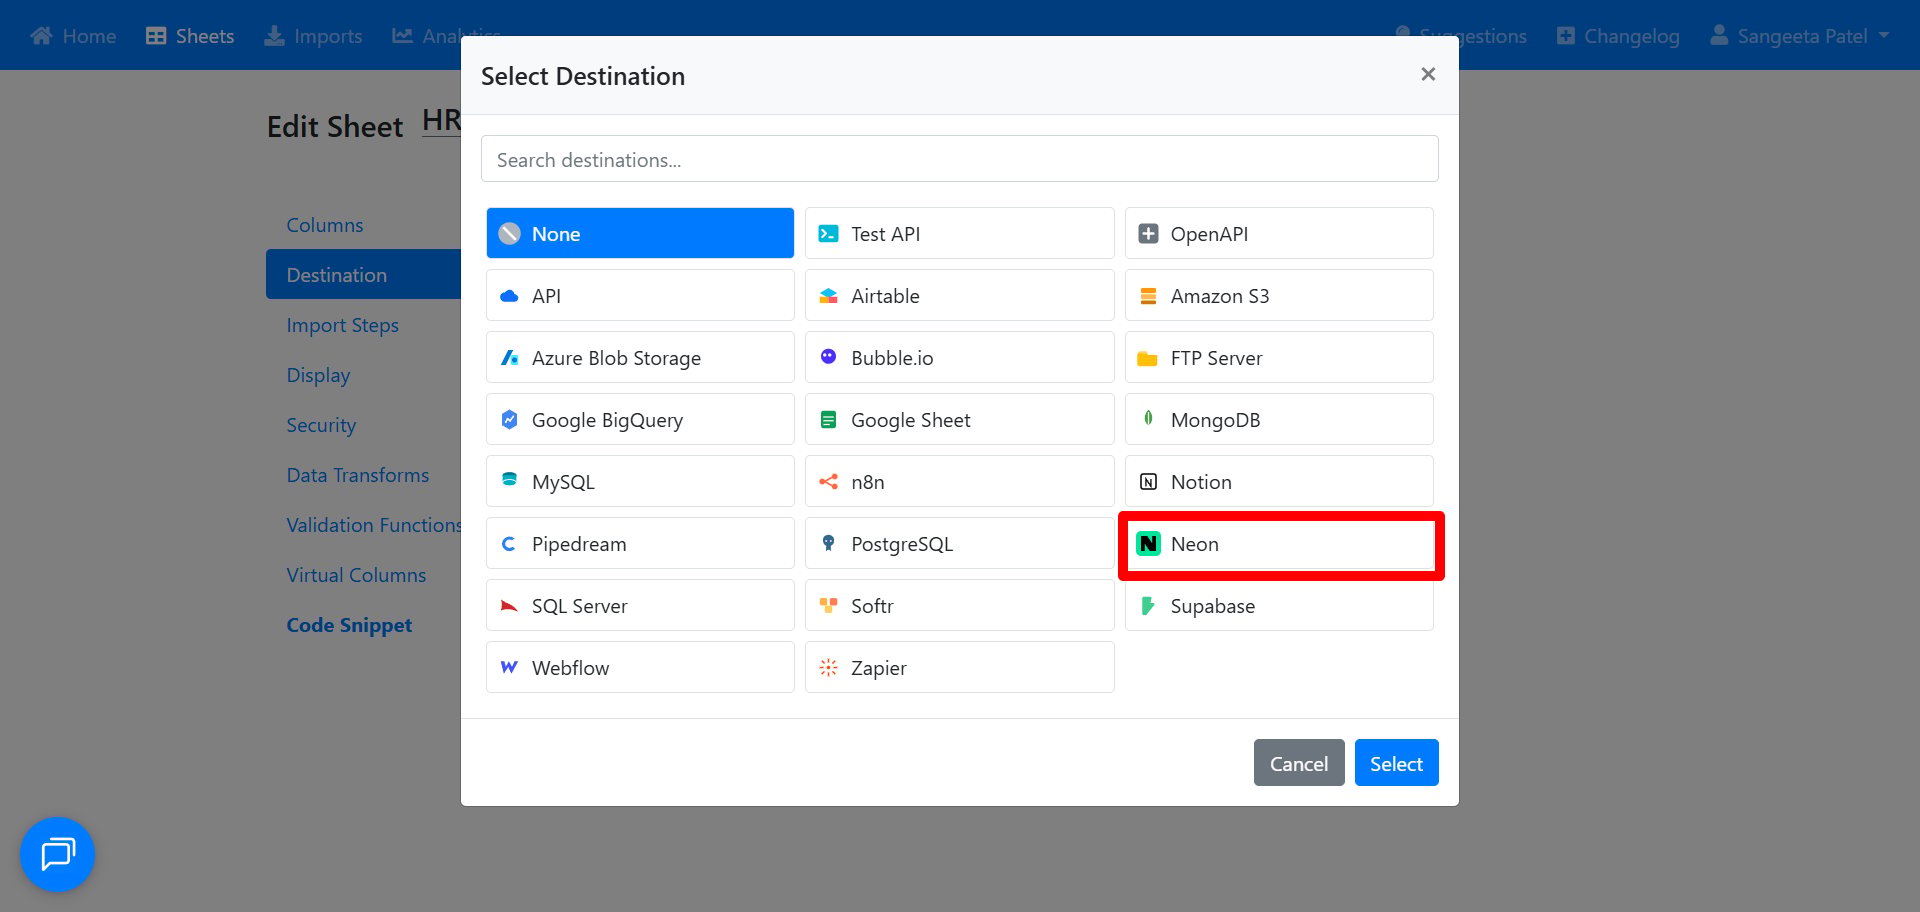Go to Import Steps section
This screenshot has width=1920, height=912.
click(342, 325)
